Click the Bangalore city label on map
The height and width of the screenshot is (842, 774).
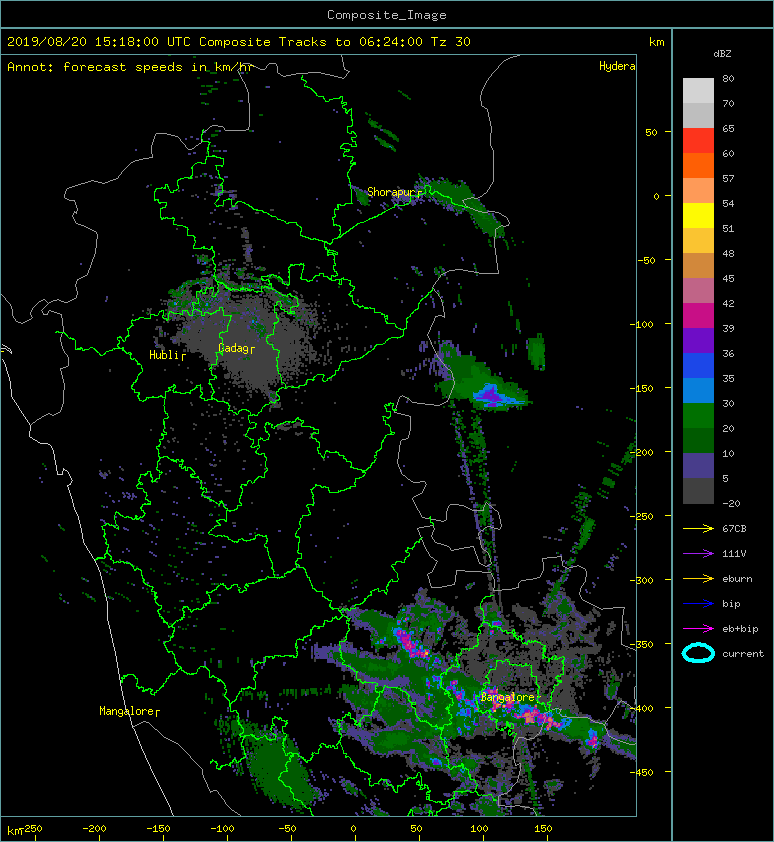coord(508,697)
